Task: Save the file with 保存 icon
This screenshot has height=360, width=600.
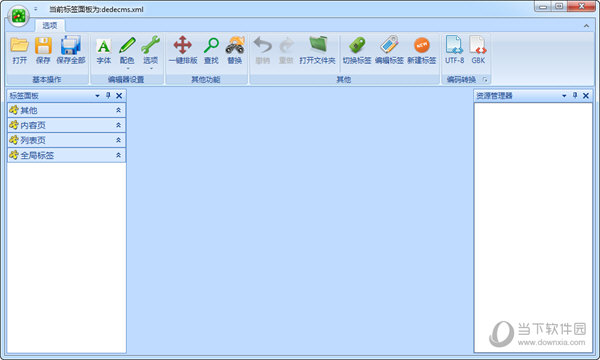Action: point(43,50)
